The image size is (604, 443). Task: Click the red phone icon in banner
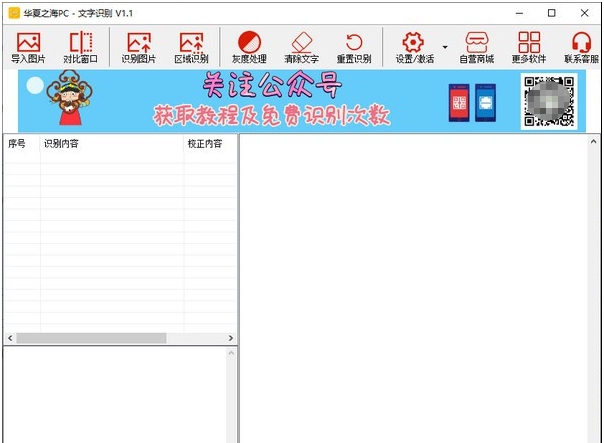click(x=459, y=103)
